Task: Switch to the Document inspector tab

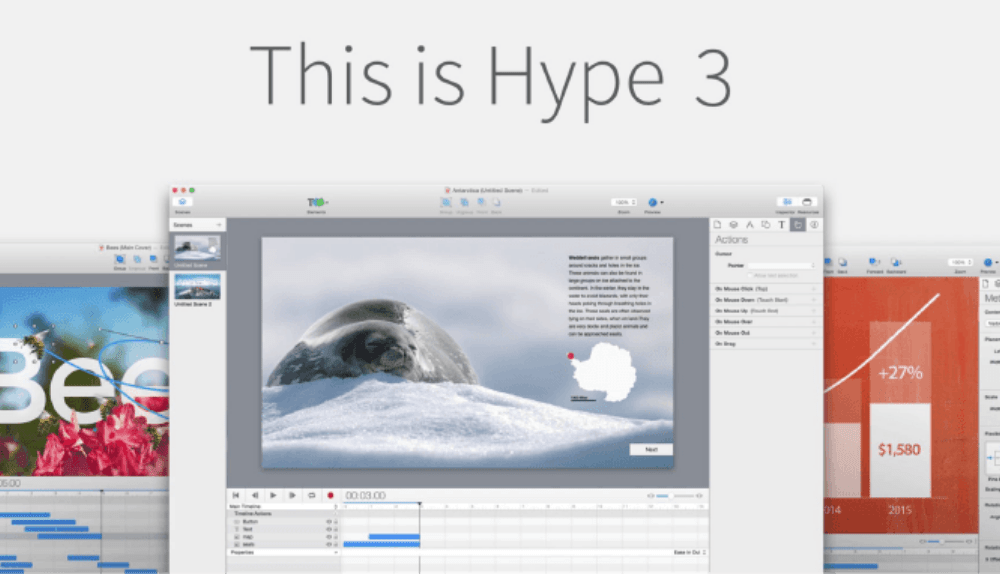Action: pyautogui.click(x=717, y=224)
